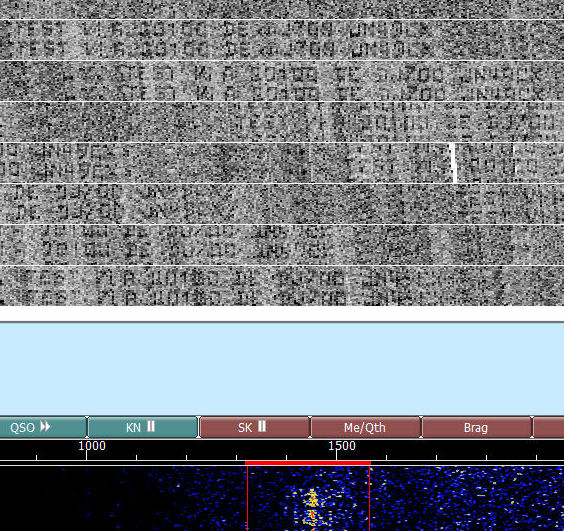564x531 pixels.
Task: Trigger the KN macro button
Action: (142, 427)
